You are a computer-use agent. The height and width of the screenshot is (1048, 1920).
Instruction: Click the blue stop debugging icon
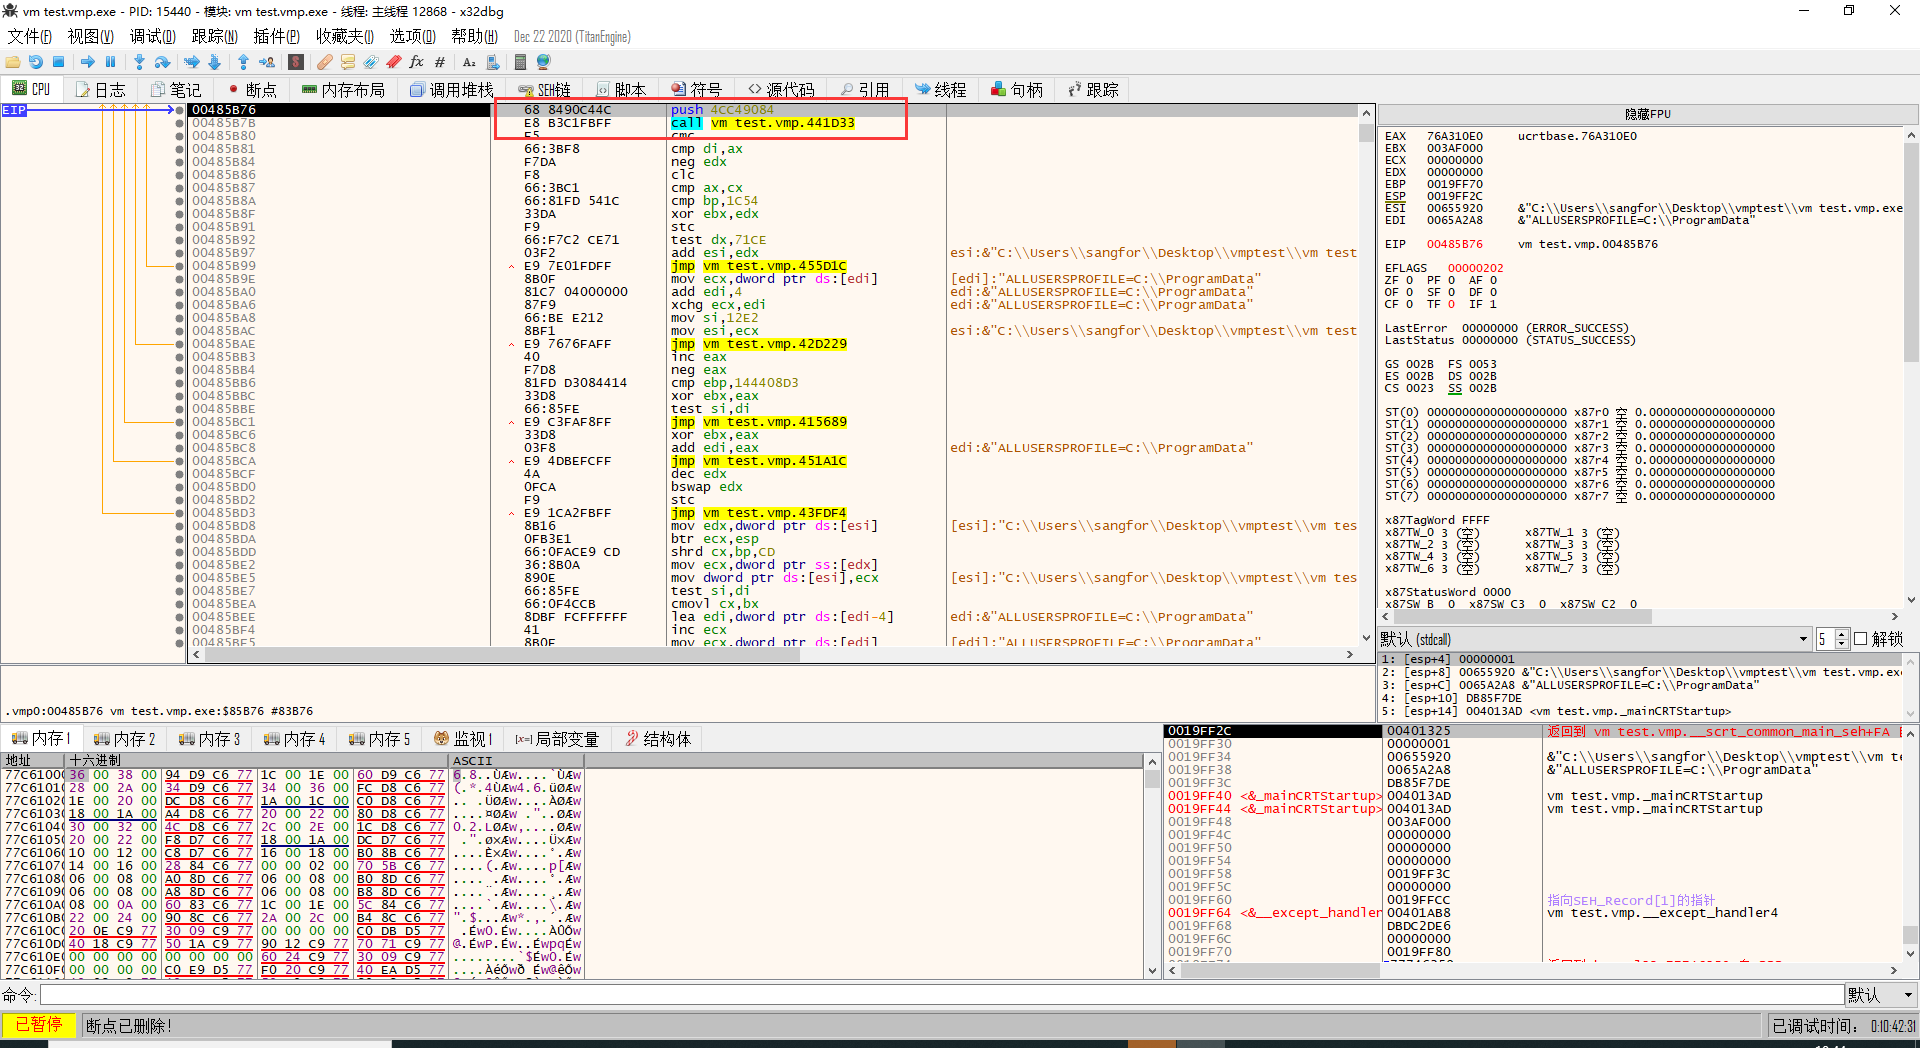pyautogui.click(x=59, y=62)
